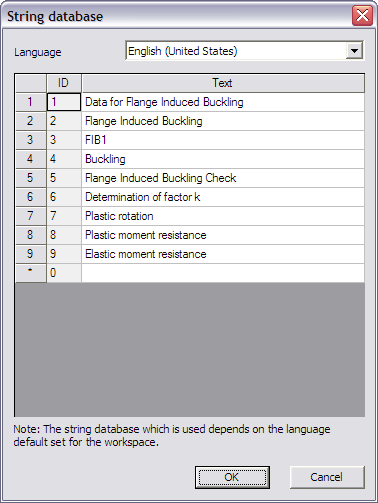Click the new-row asterisk header

30,273
